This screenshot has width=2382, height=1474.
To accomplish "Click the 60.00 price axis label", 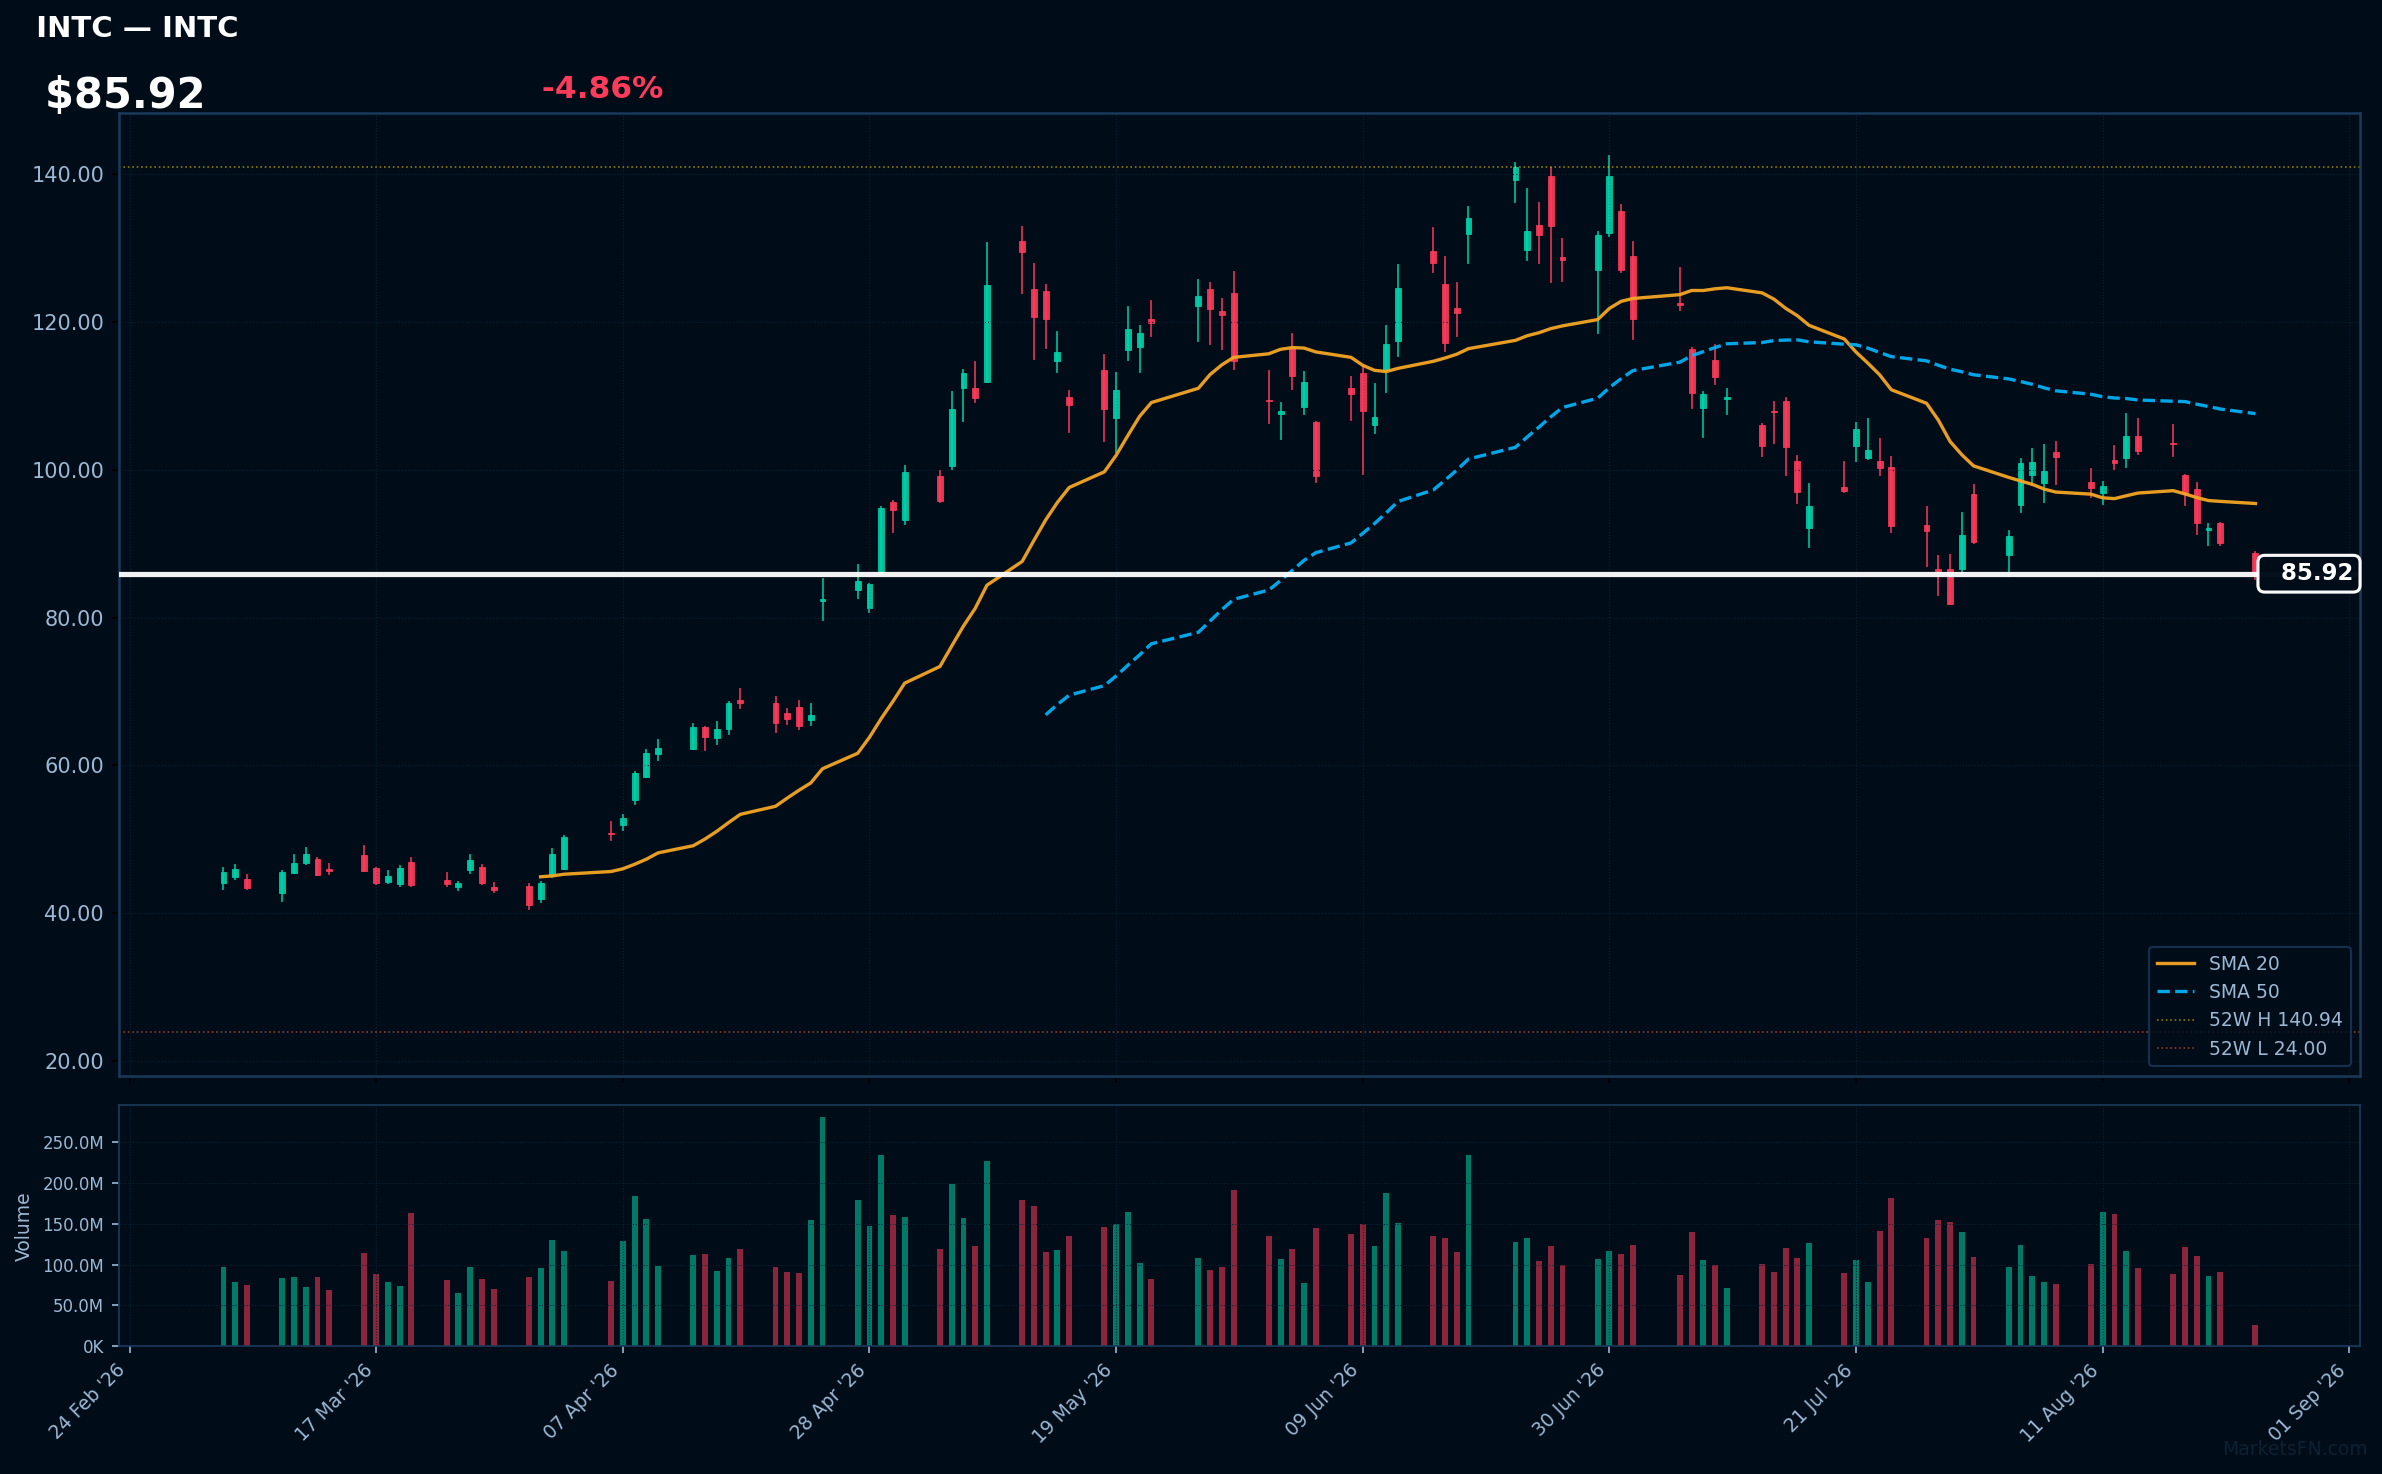I will [x=74, y=765].
